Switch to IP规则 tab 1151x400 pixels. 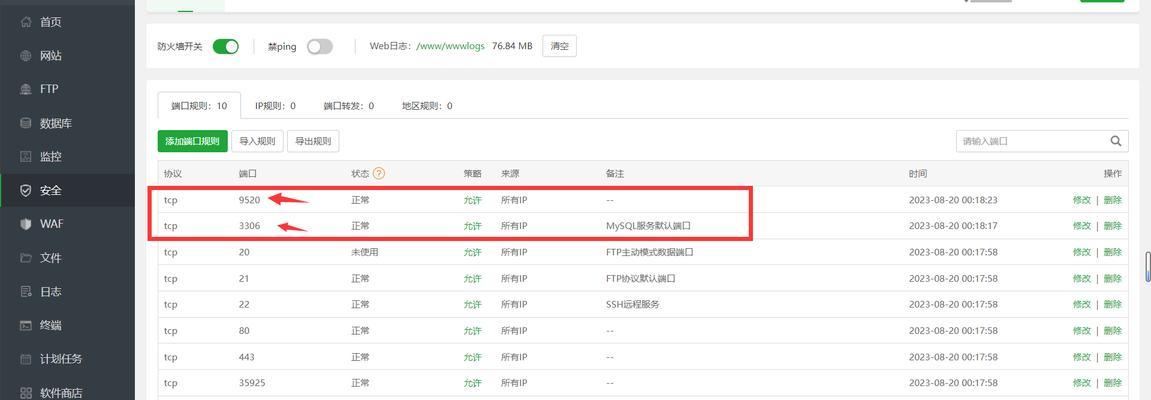point(275,106)
